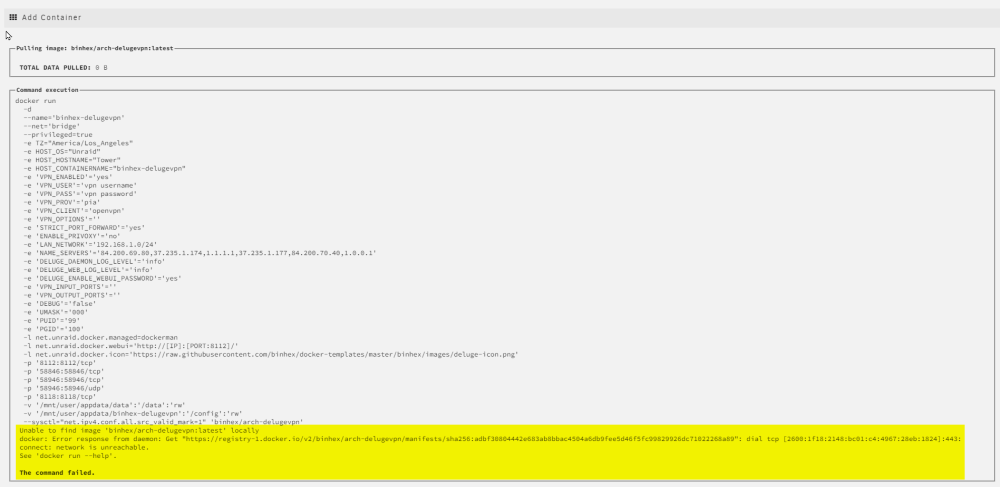The width and height of the screenshot is (1000, 487).
Task: Click the '58846:58846/tcp' port line
Action: [x=64, y=370]
